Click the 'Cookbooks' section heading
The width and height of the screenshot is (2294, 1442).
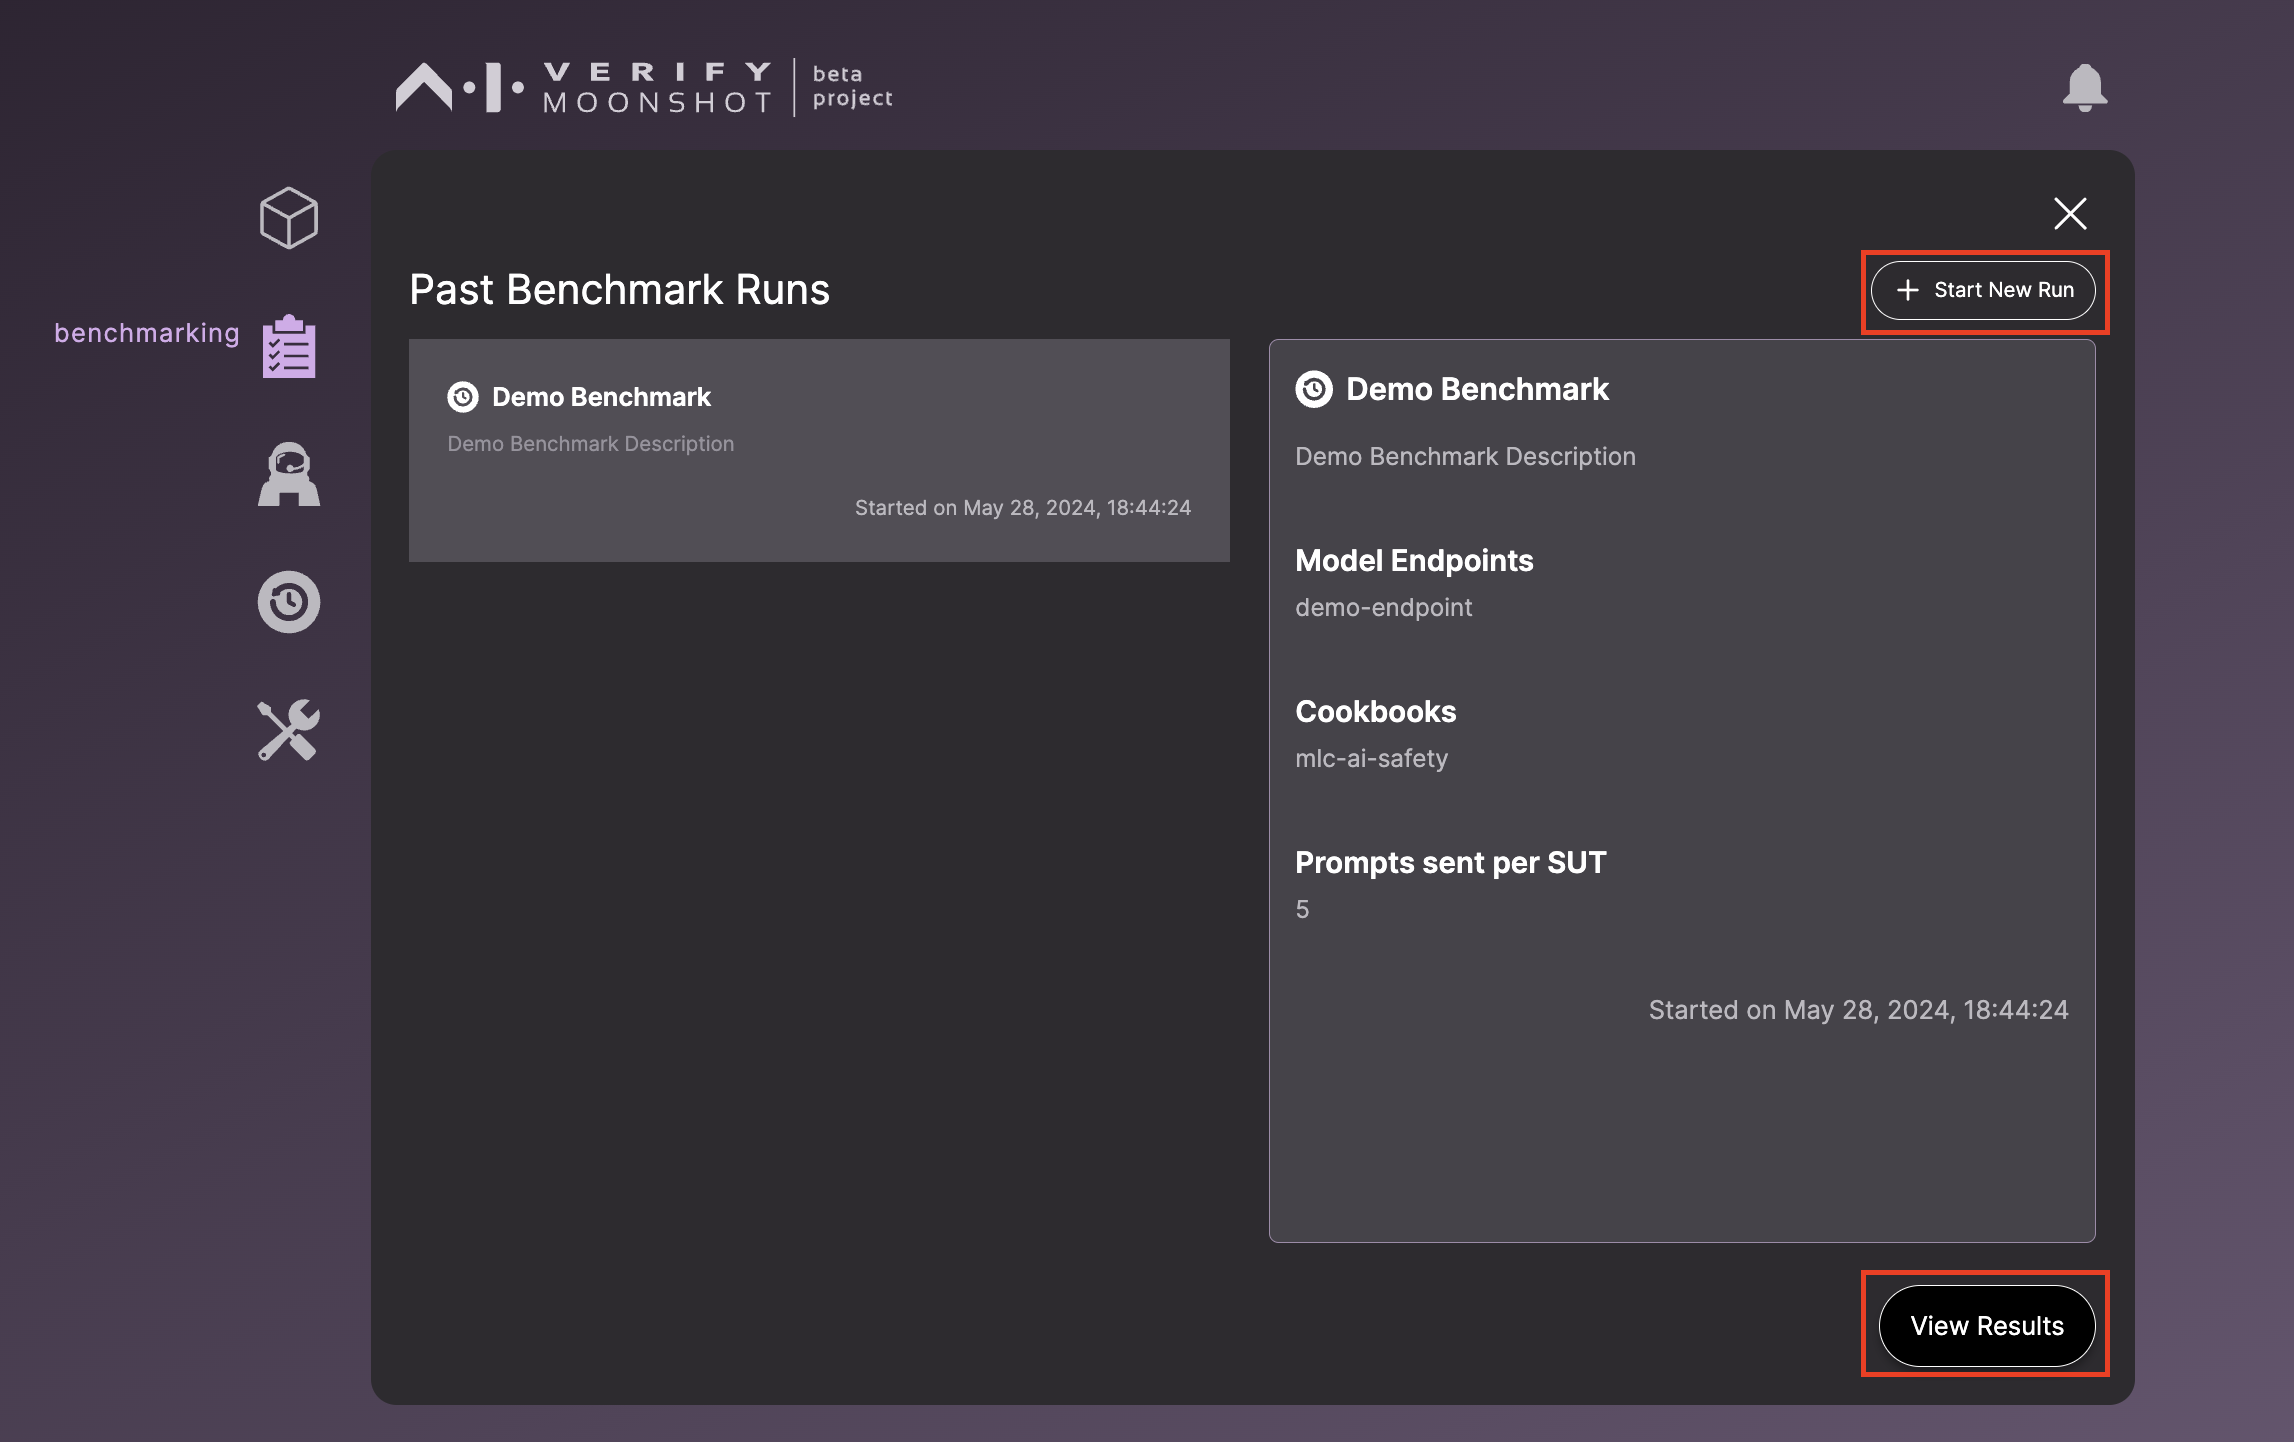(1375, 712)
